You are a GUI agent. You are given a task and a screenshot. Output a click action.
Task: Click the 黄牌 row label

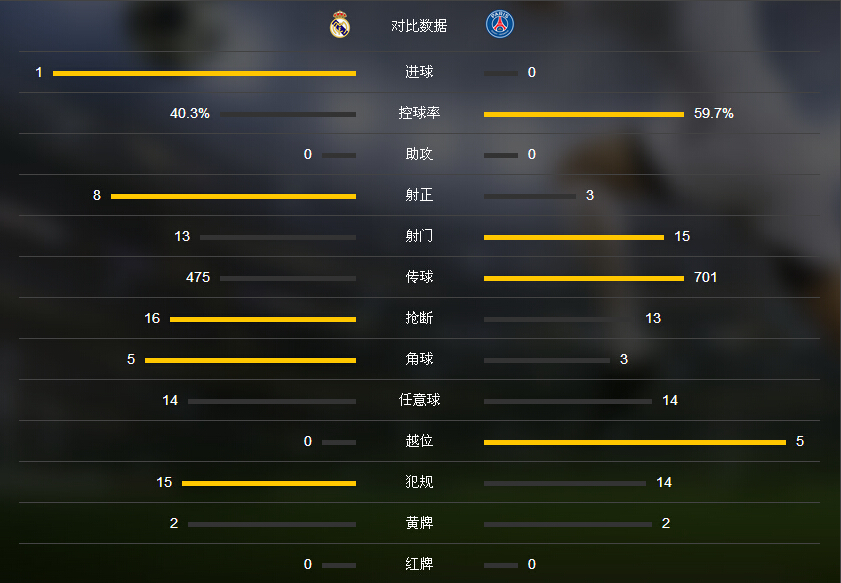coord(419,523)
